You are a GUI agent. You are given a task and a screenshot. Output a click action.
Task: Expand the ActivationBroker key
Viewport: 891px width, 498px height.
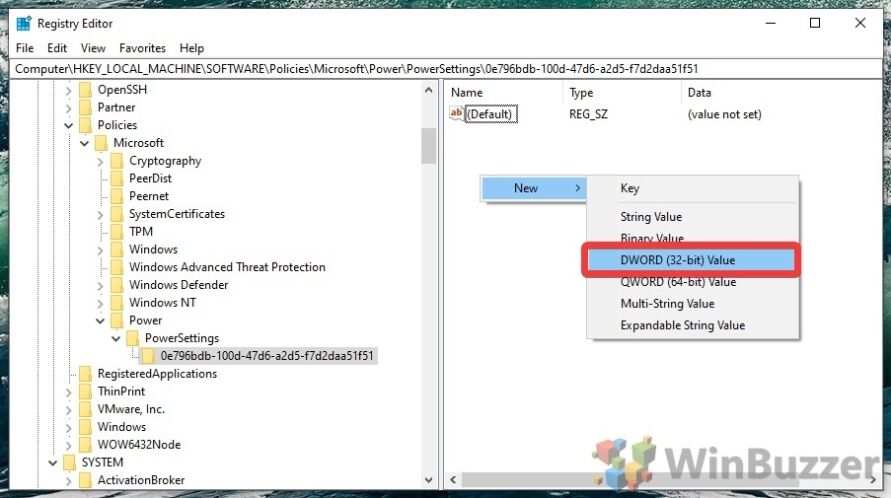[x=68, y=480]
